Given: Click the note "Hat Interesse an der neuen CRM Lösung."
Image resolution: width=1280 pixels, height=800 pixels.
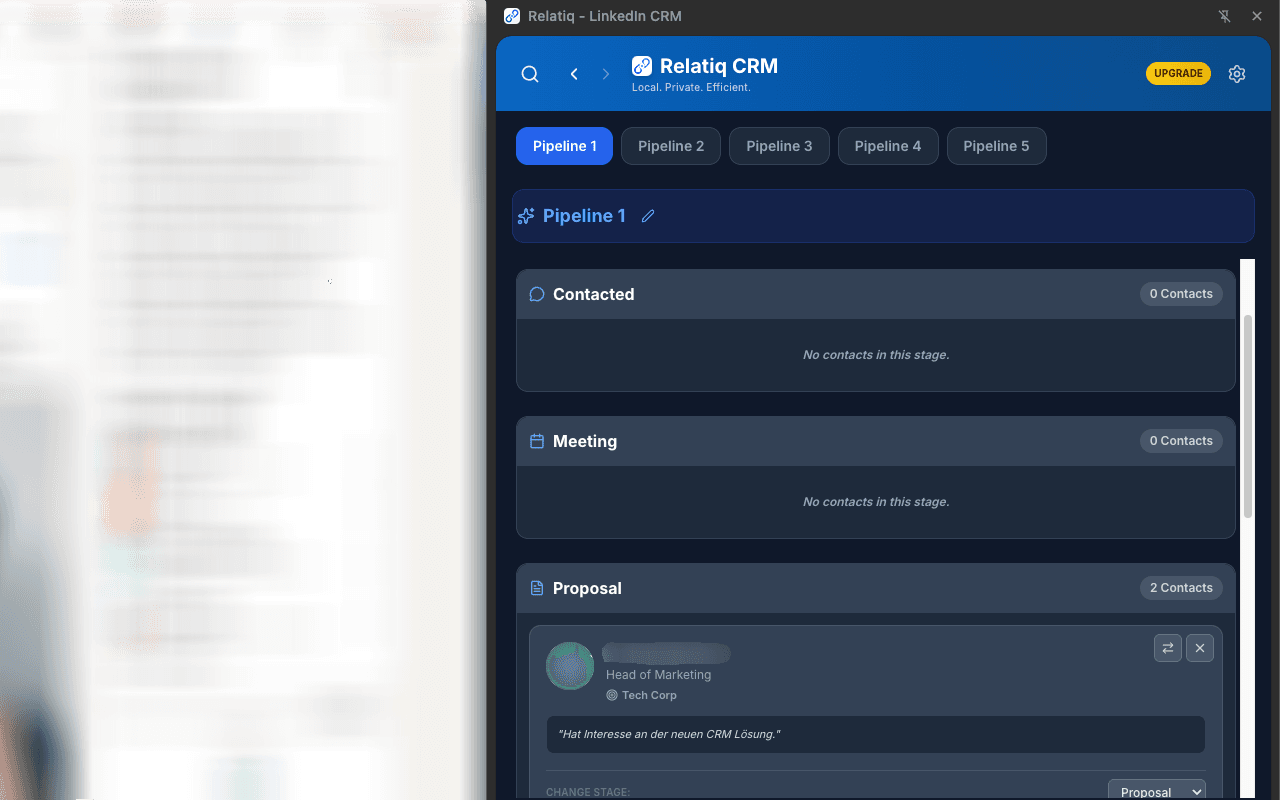Looking at the screenshot, I should tap(875, 734).
